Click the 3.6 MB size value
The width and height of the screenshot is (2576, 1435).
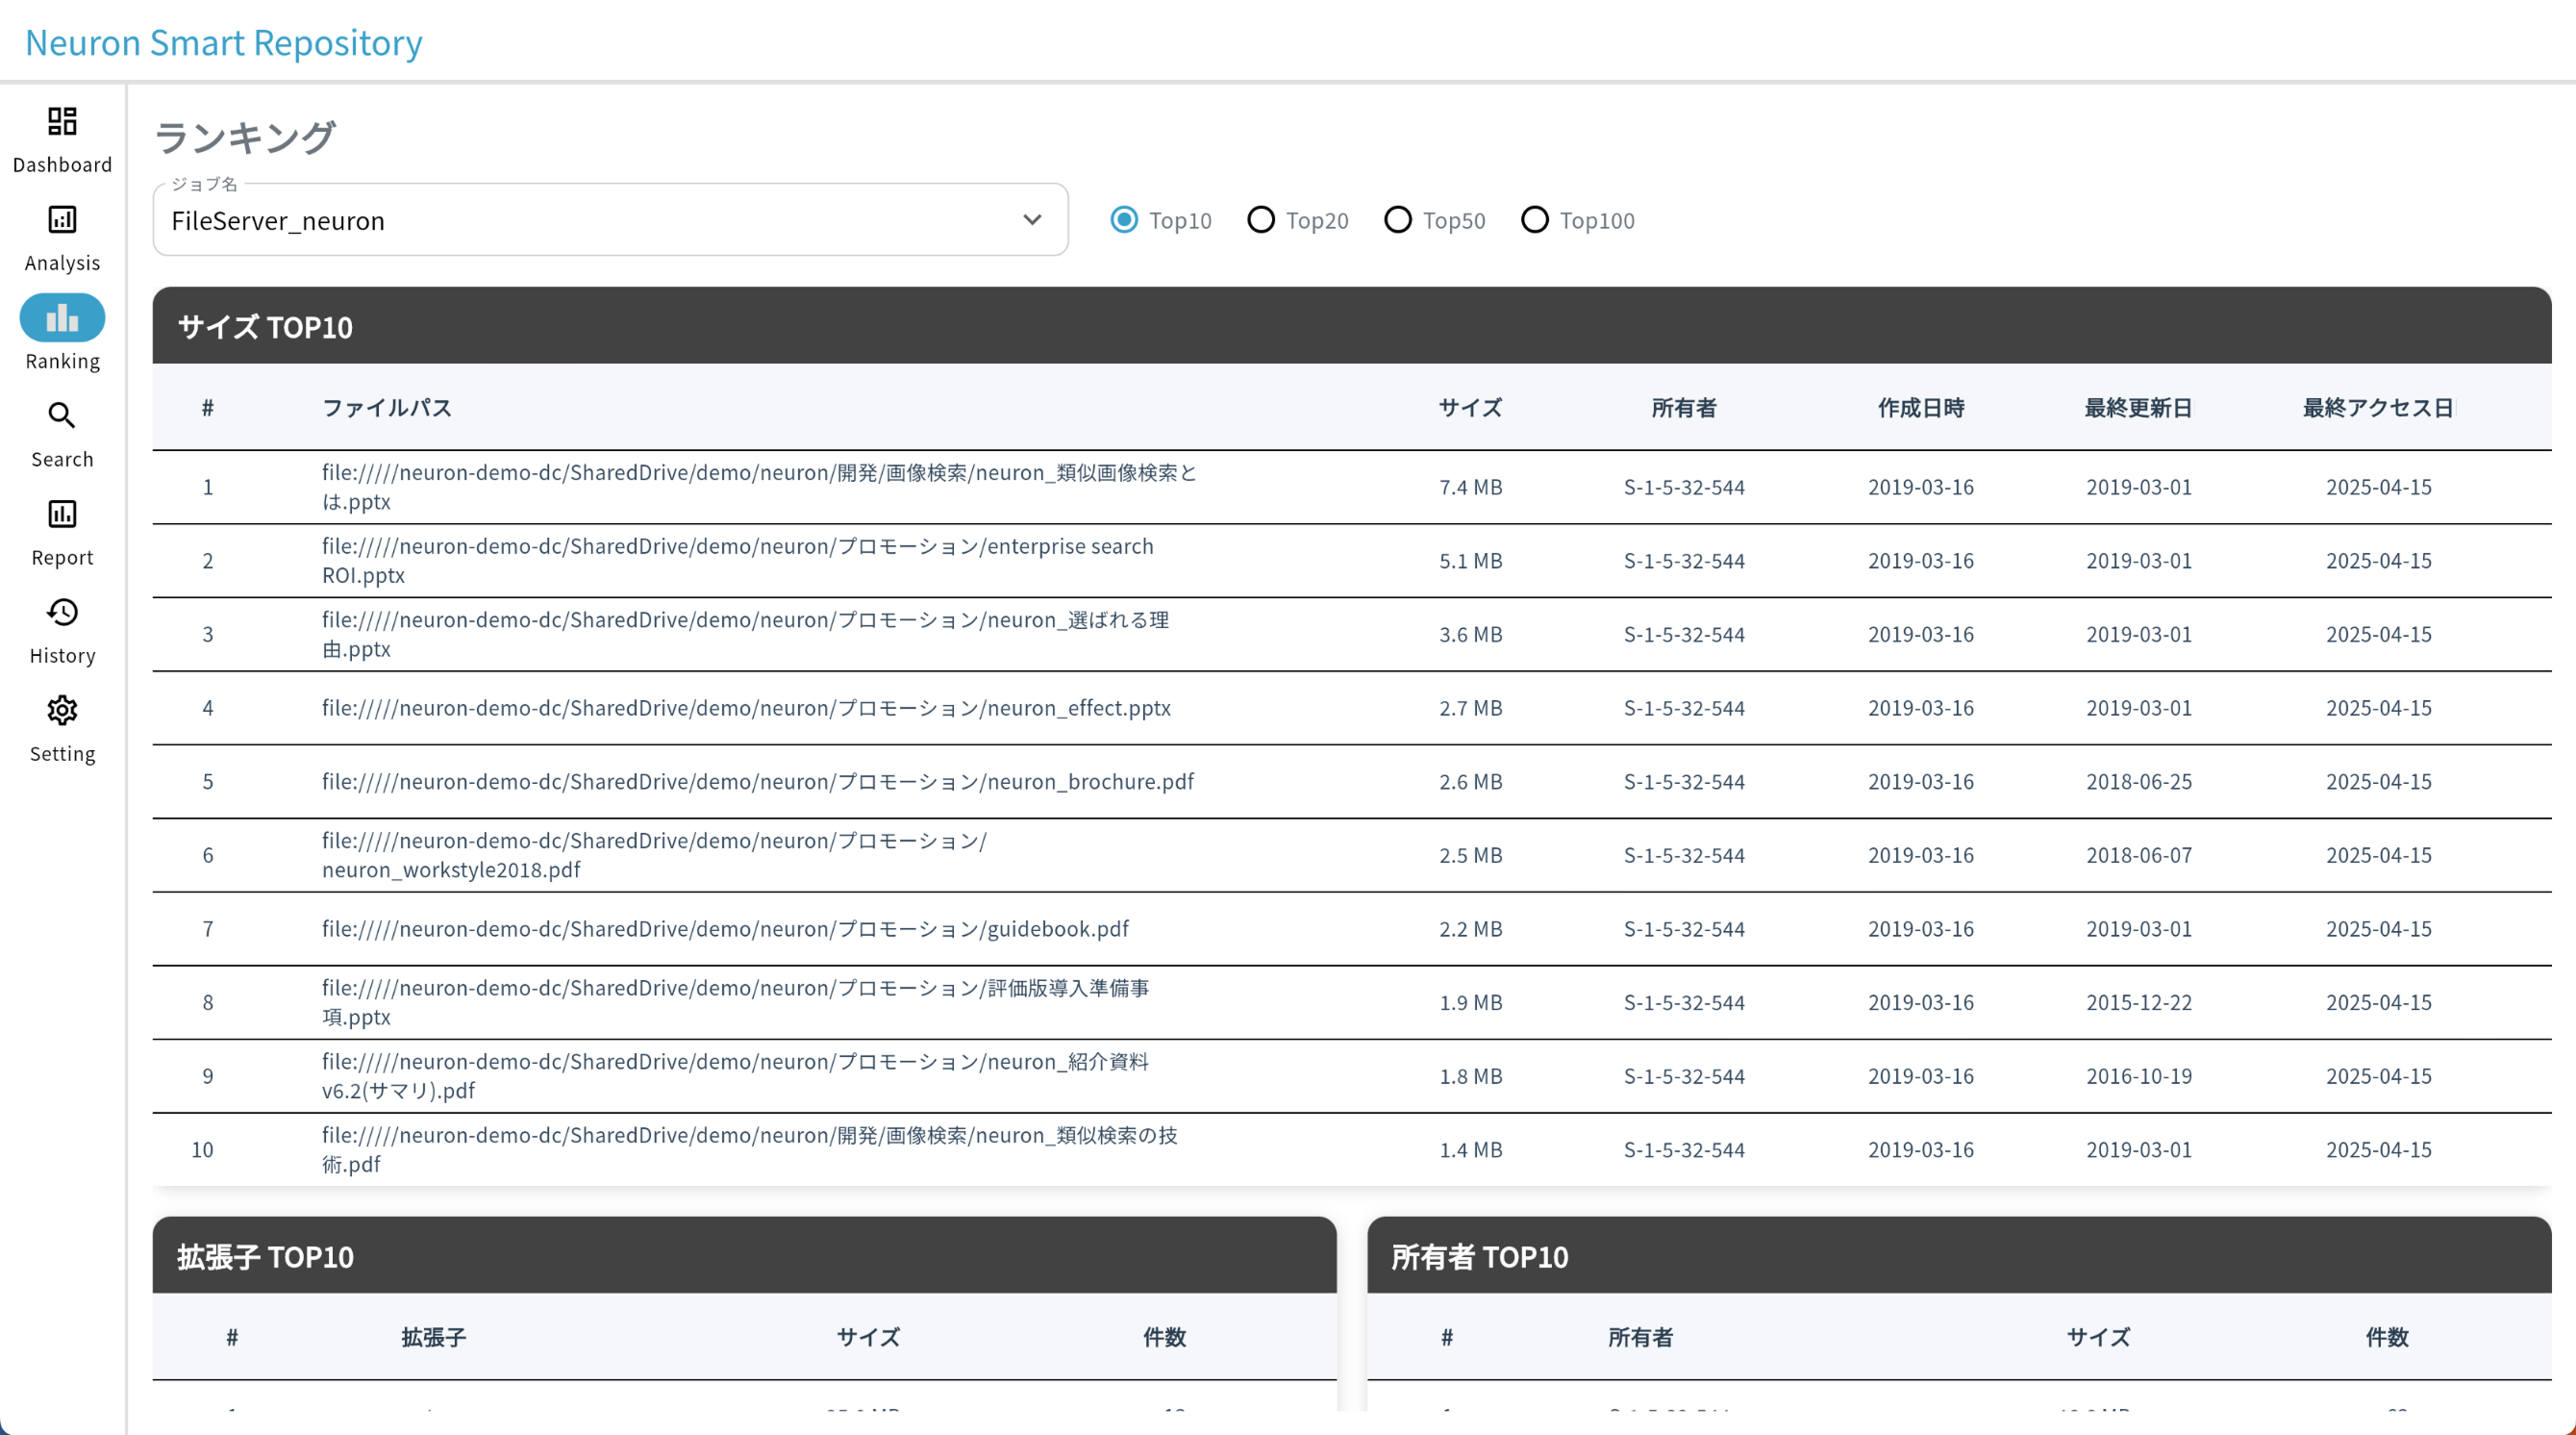click(1470, 634)
